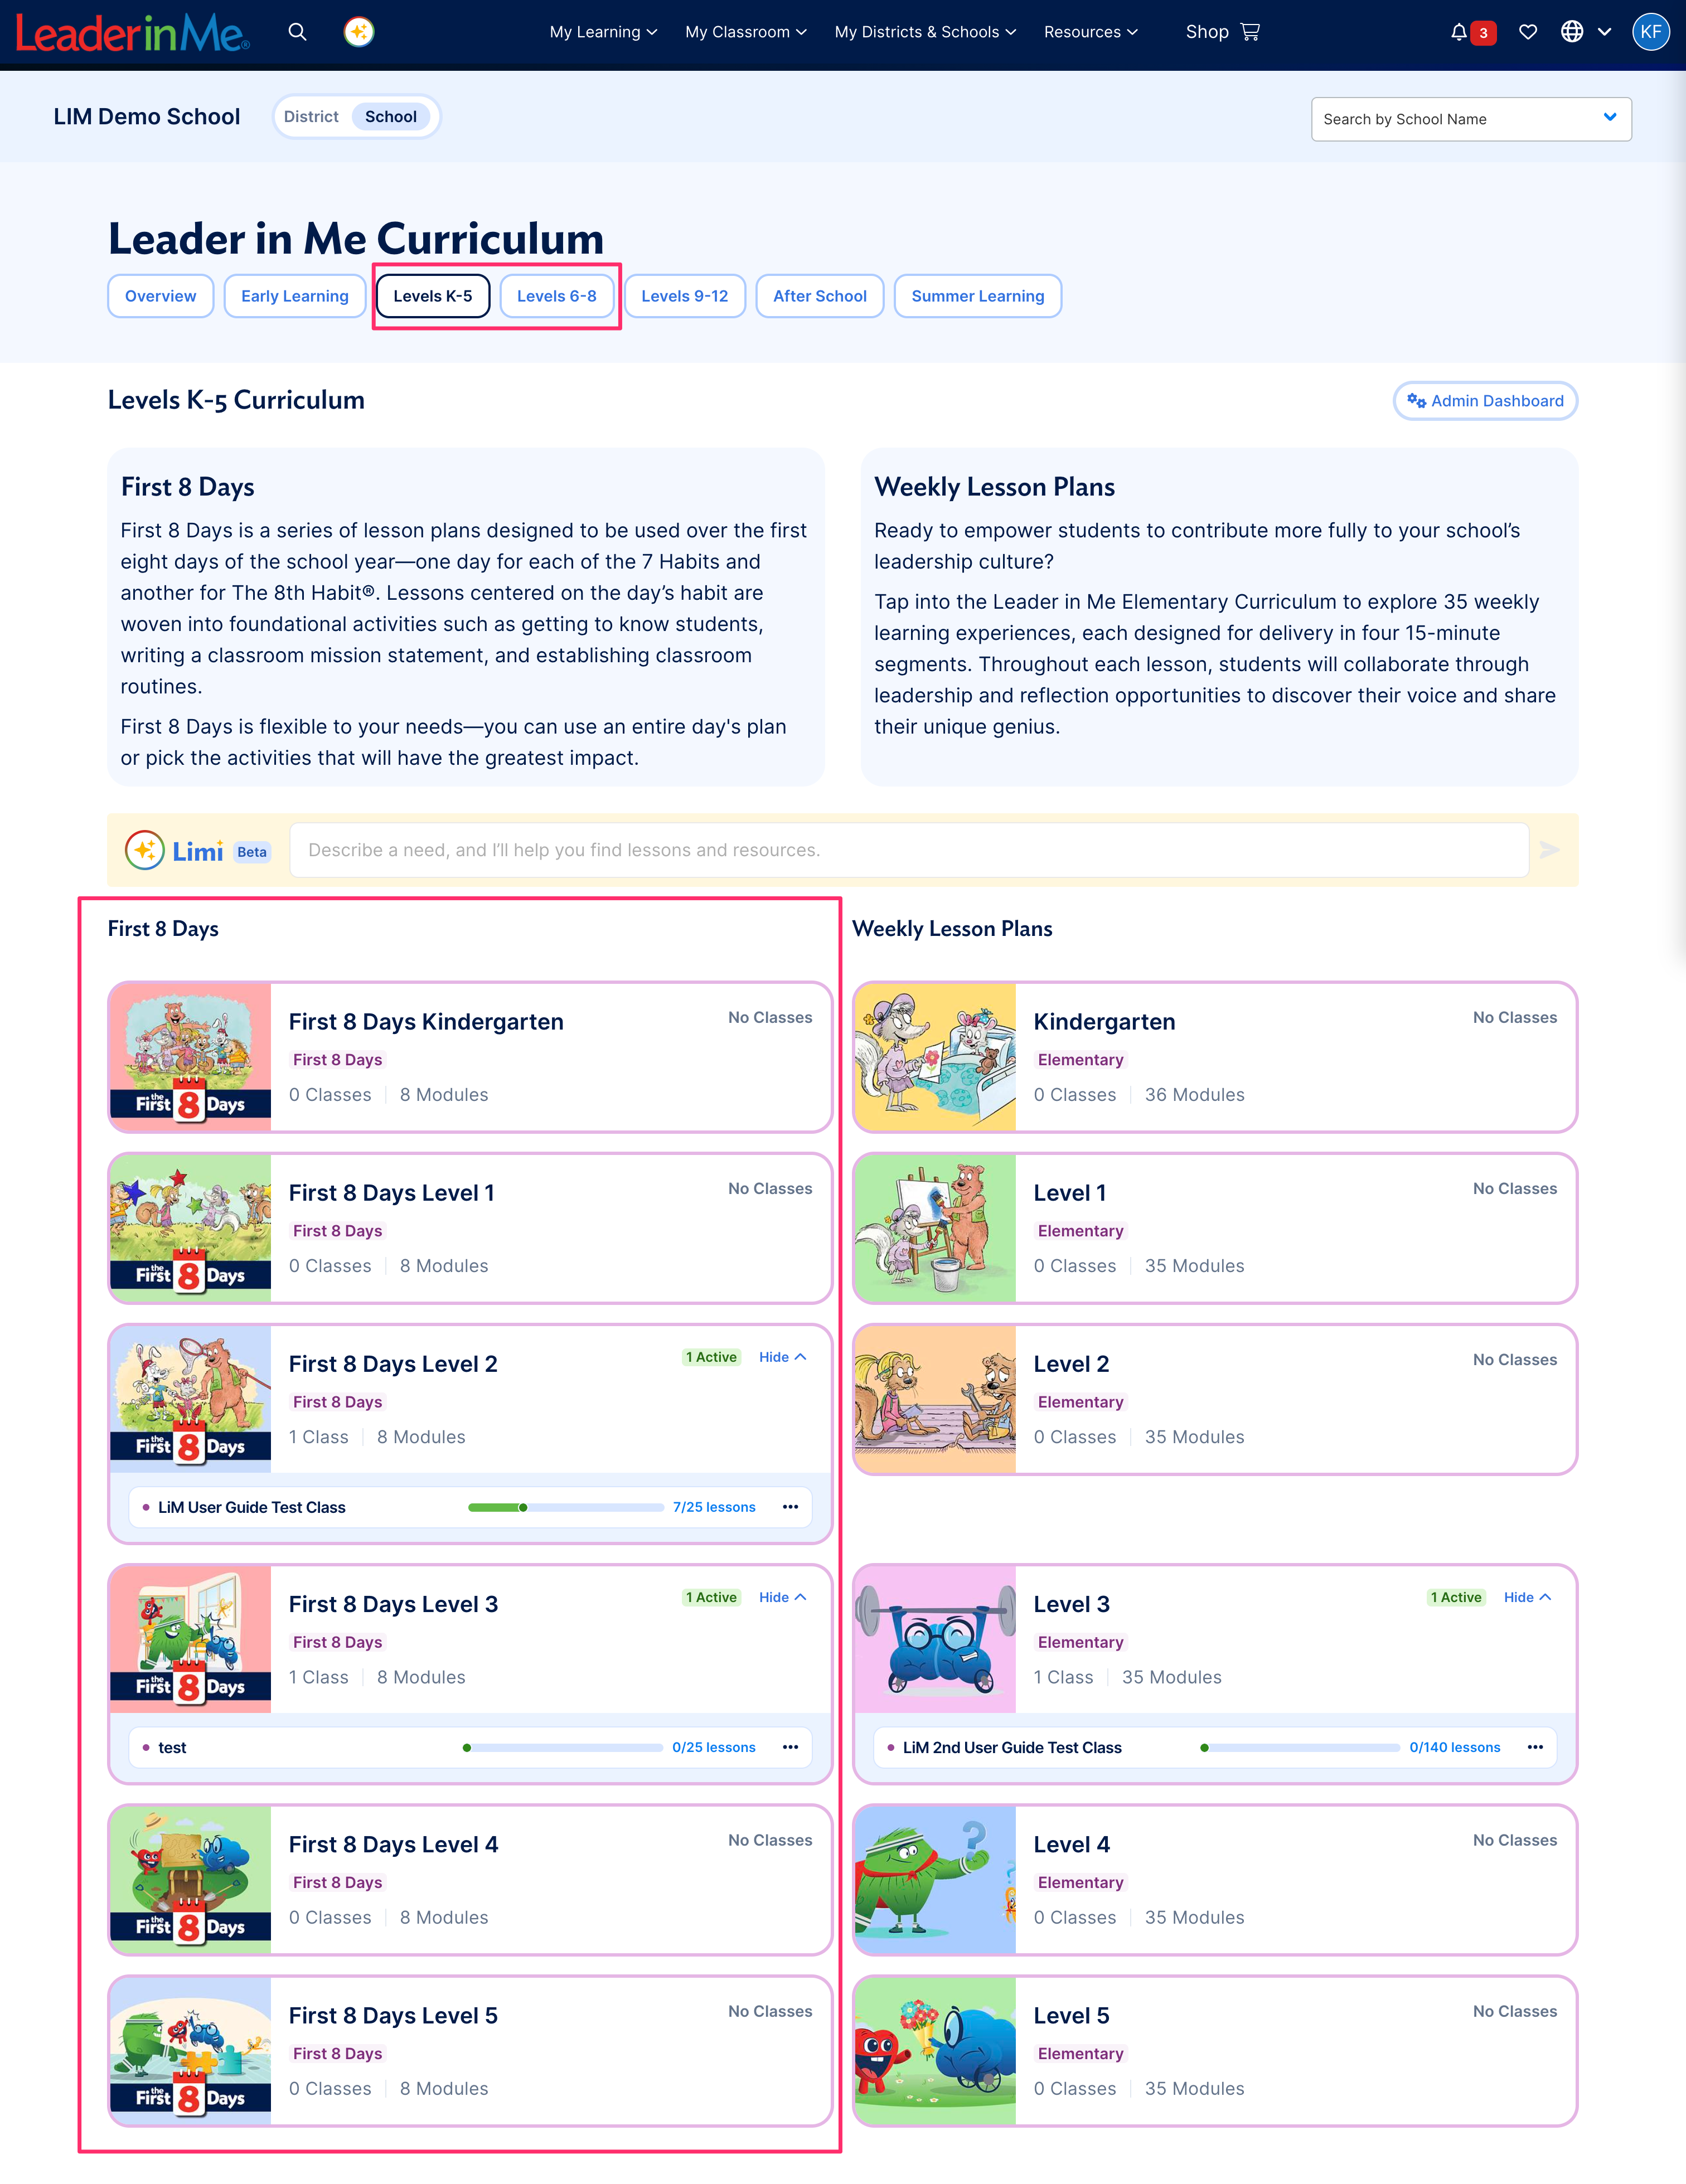Open the KF user avatar
1686x2184 pixels.
pos(1650,32)
